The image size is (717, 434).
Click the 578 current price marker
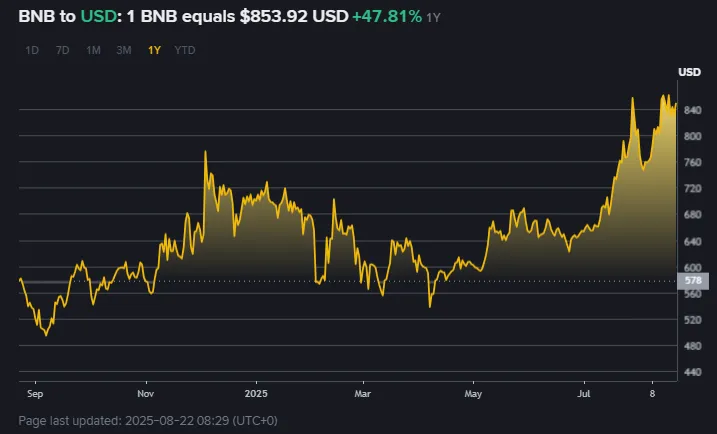[x=693, y=281]
